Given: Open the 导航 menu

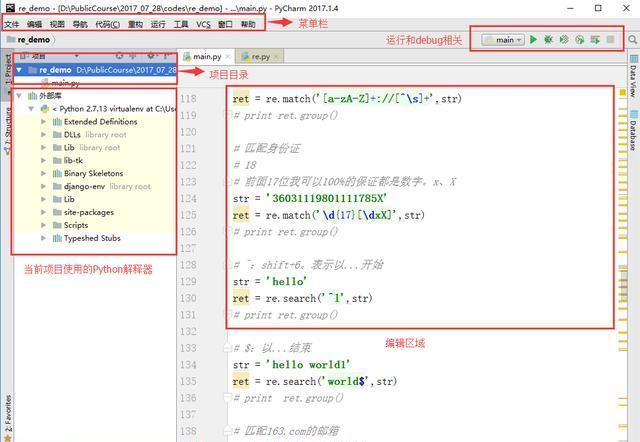Looking at the screenshot, I should [x=80, y=24].
